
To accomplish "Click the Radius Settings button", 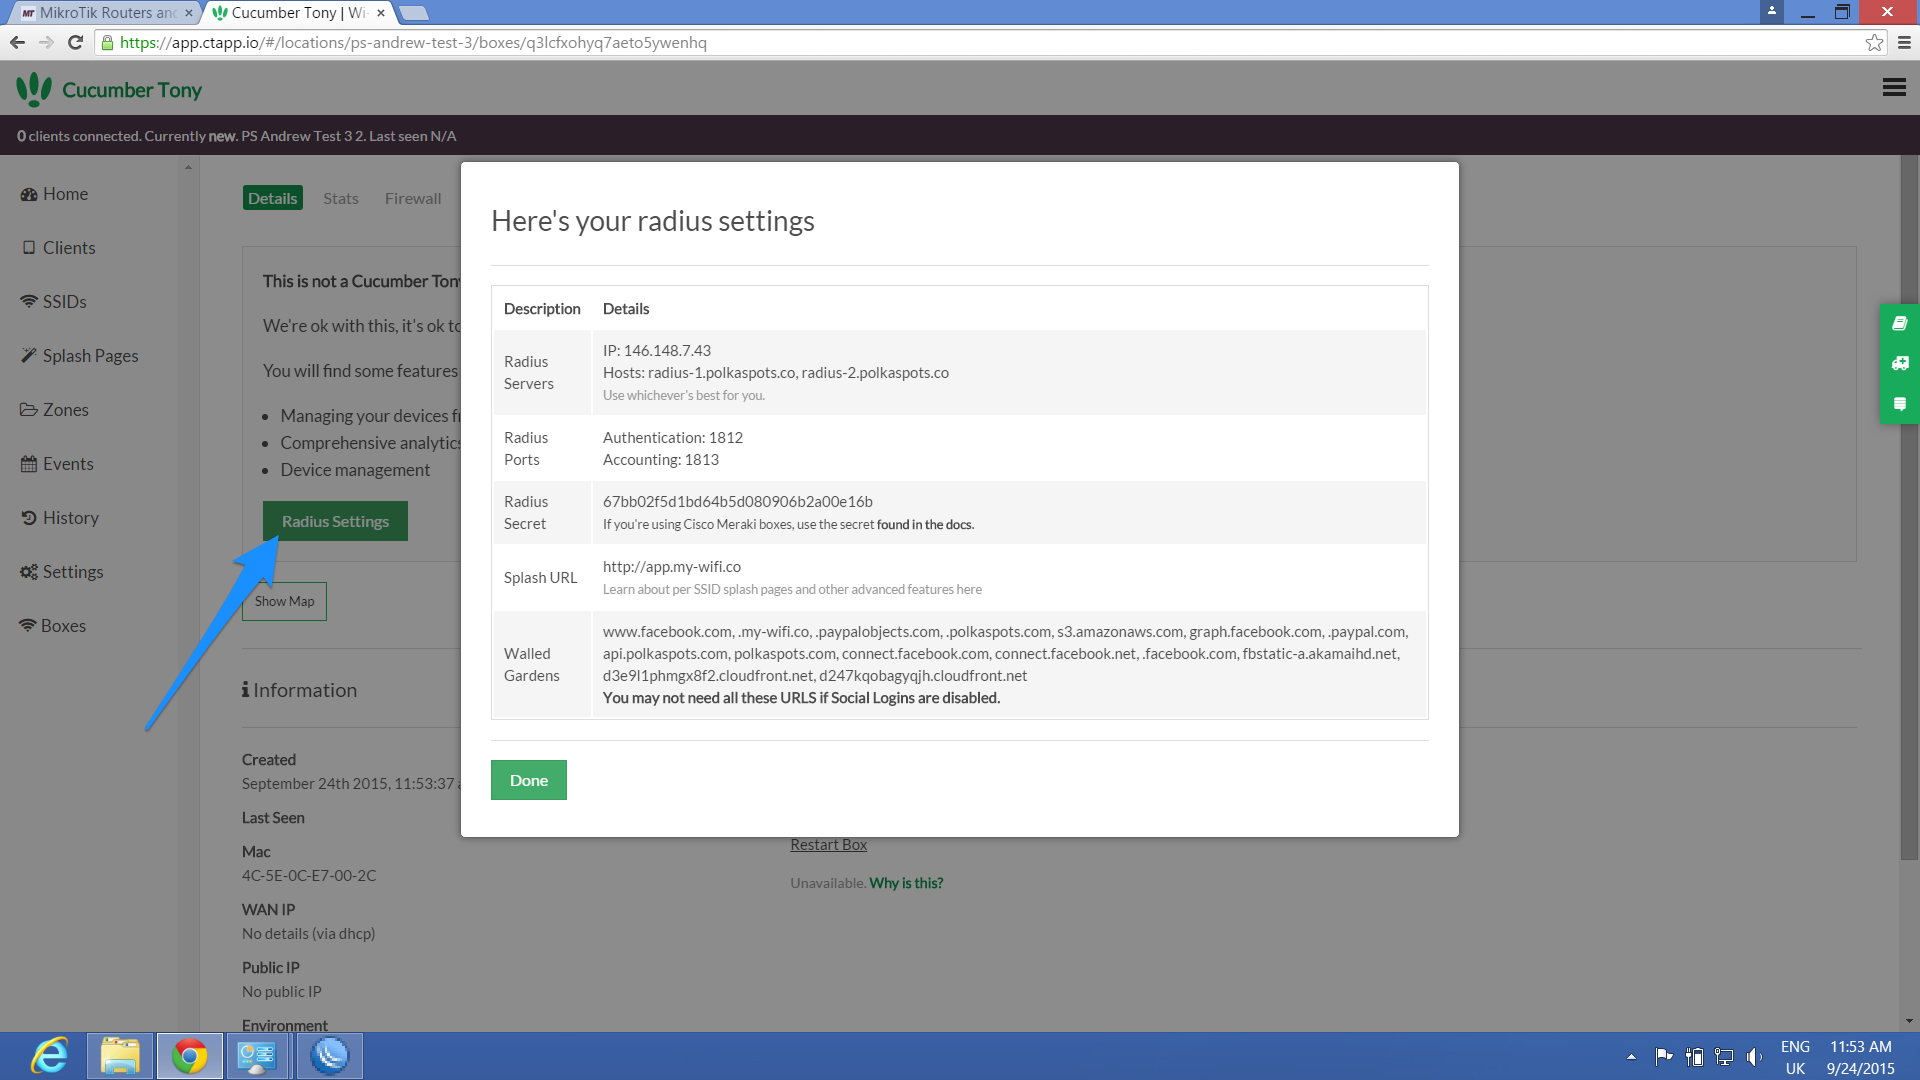I will pos(335,521).
